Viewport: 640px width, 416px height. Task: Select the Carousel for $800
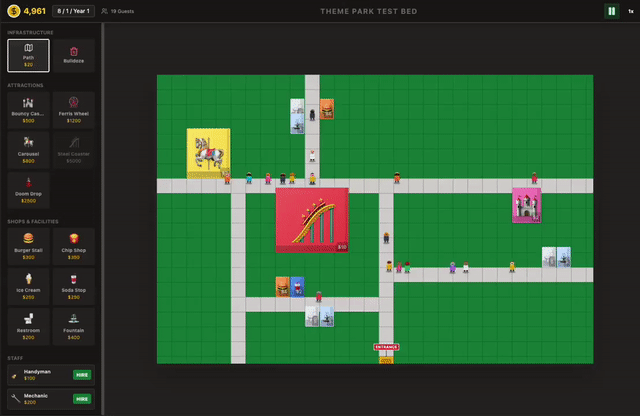[28, 148]
